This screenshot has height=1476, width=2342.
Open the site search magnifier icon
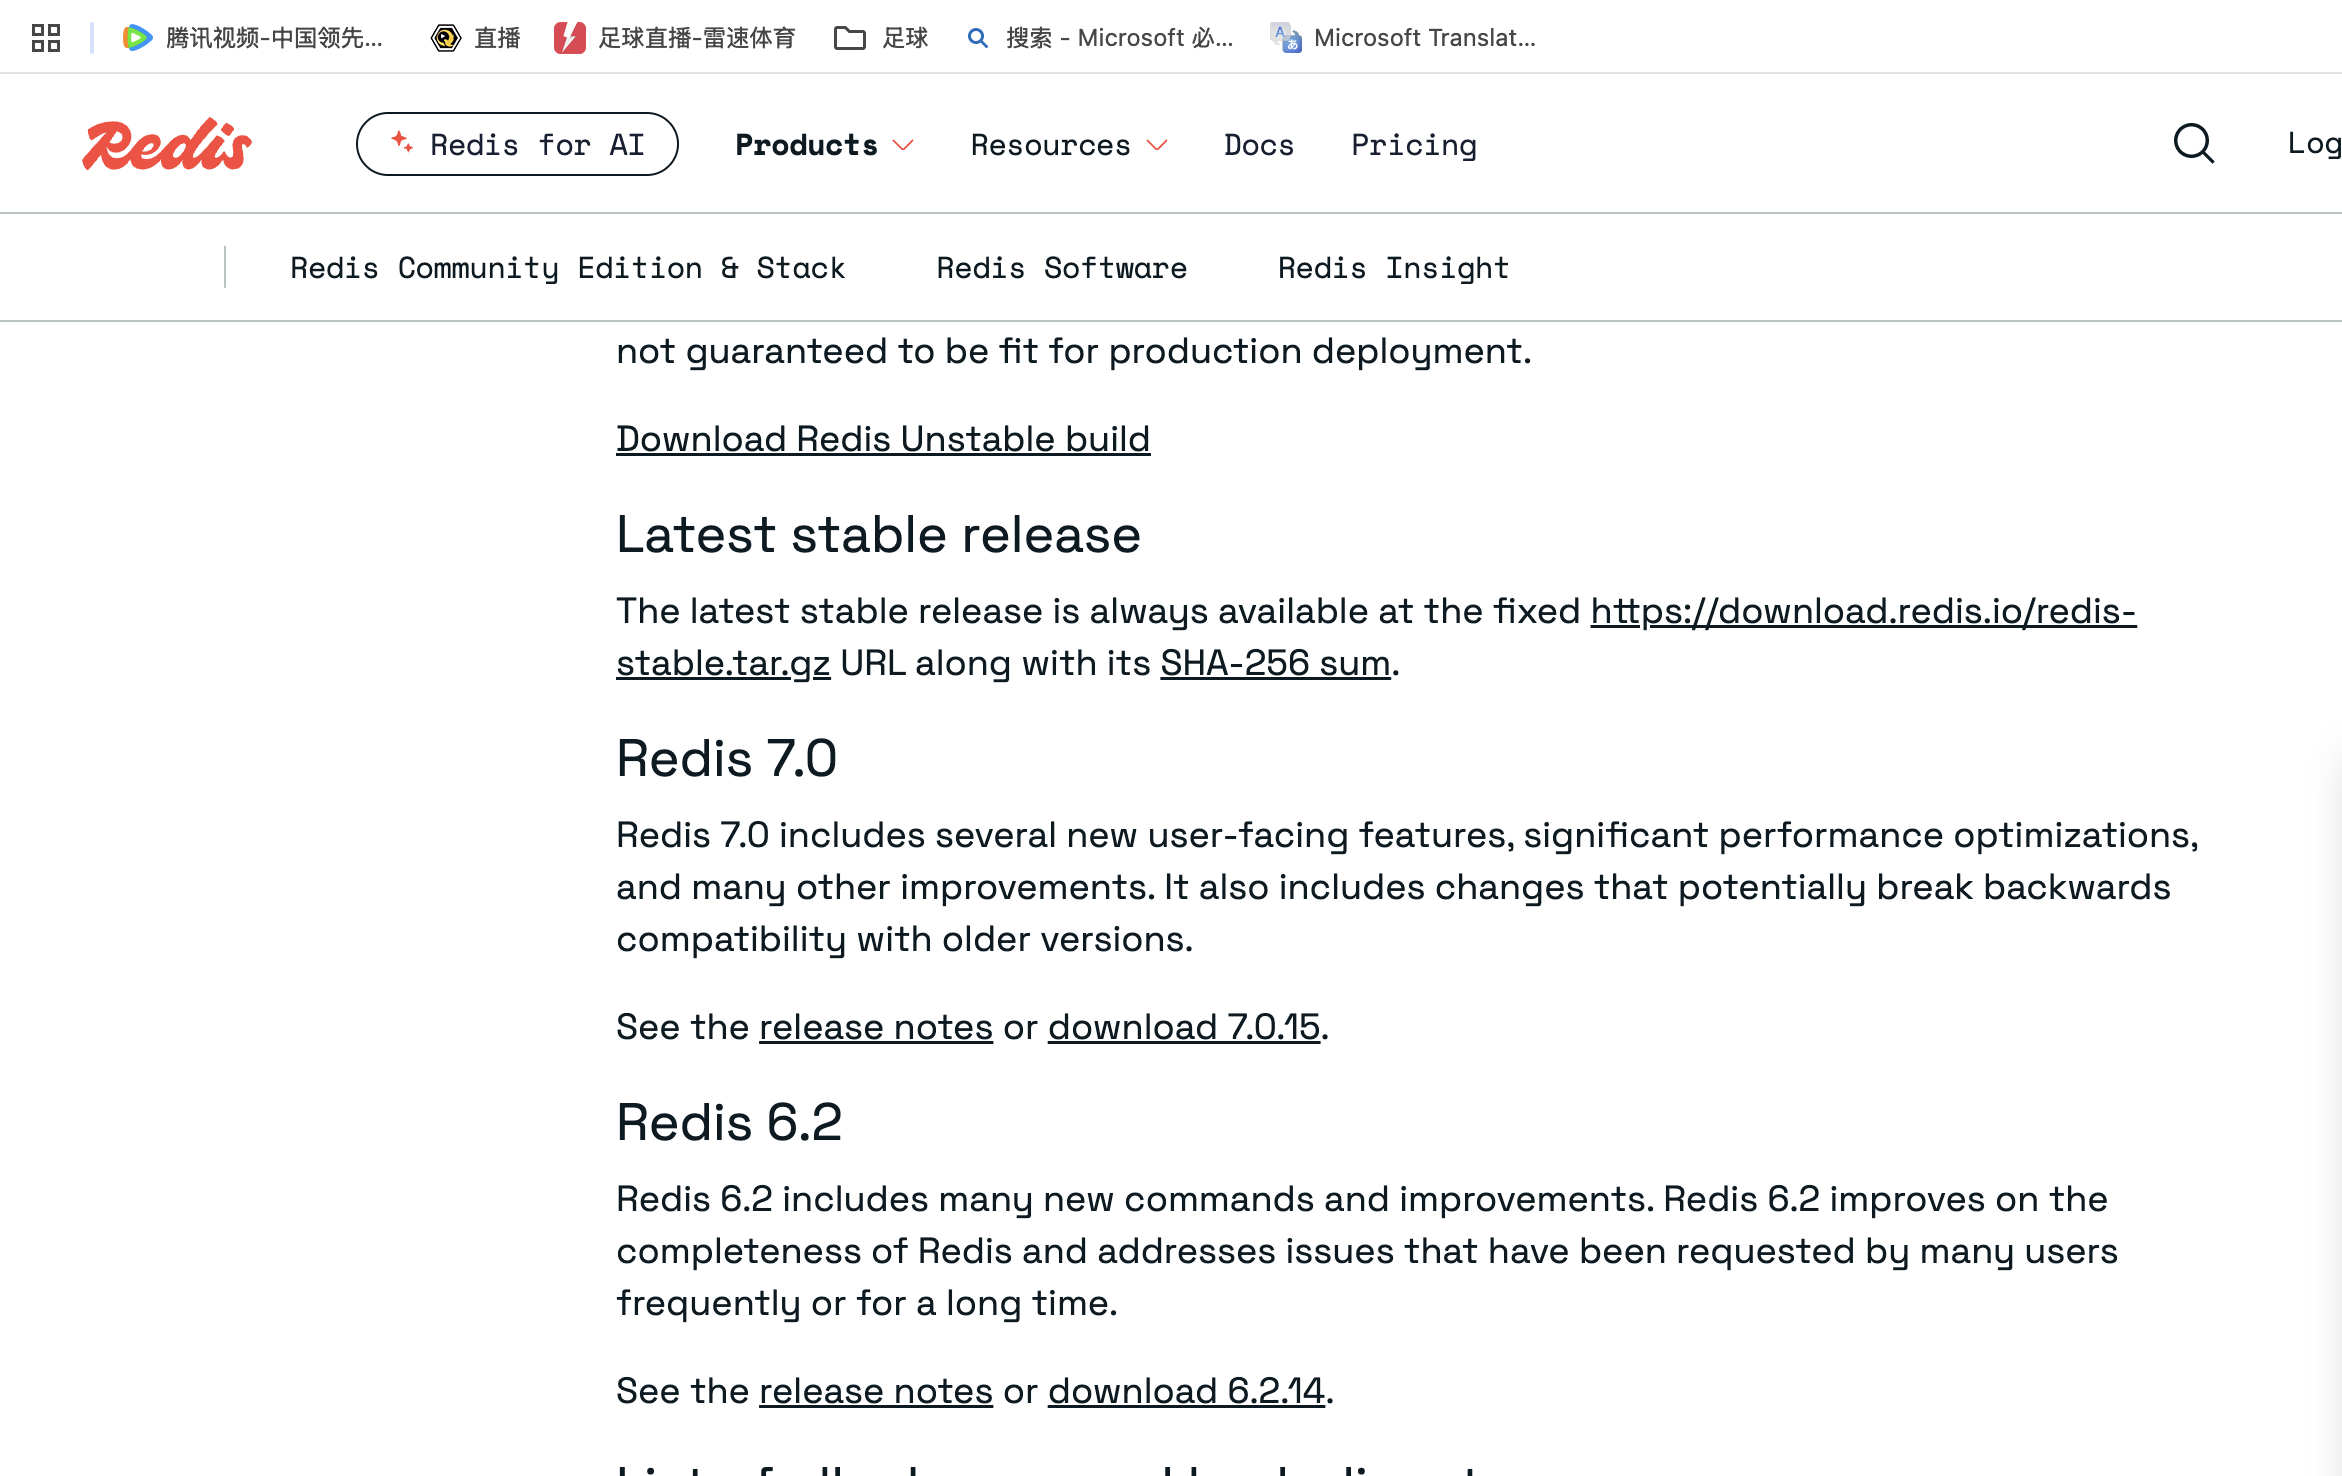click(2194, 144)
